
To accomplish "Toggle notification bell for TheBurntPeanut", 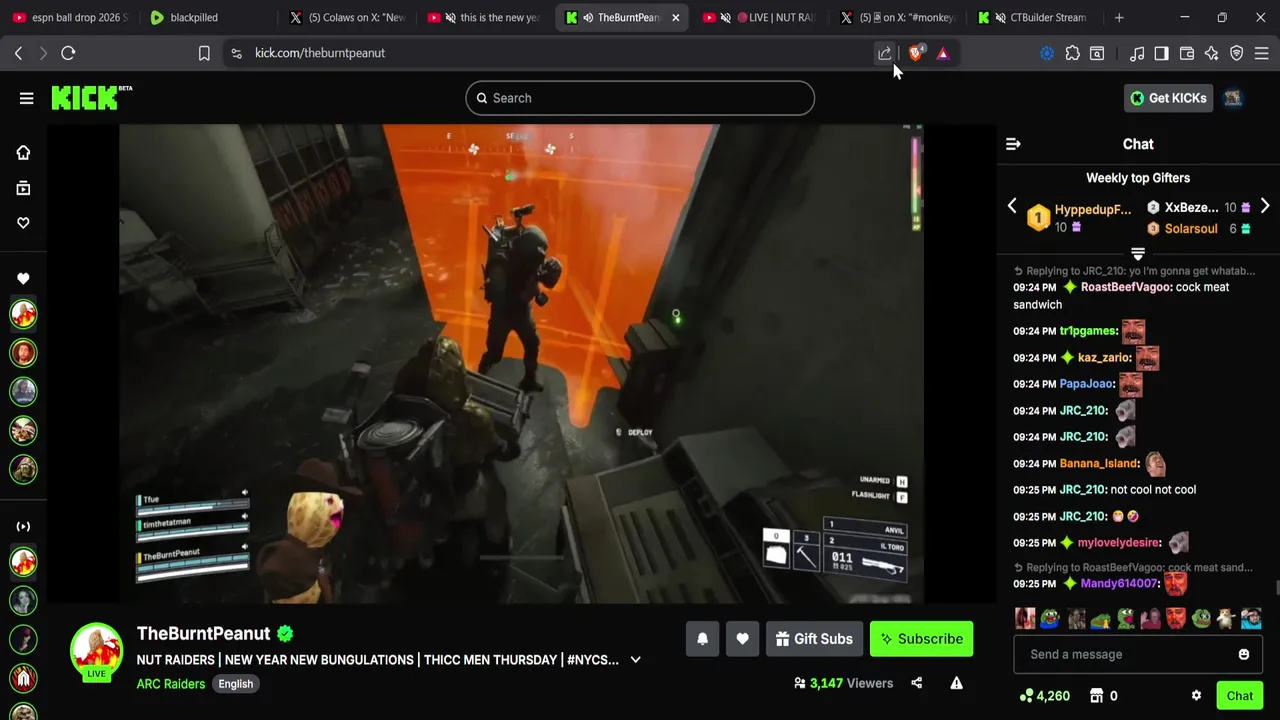I will pos(702,639).
